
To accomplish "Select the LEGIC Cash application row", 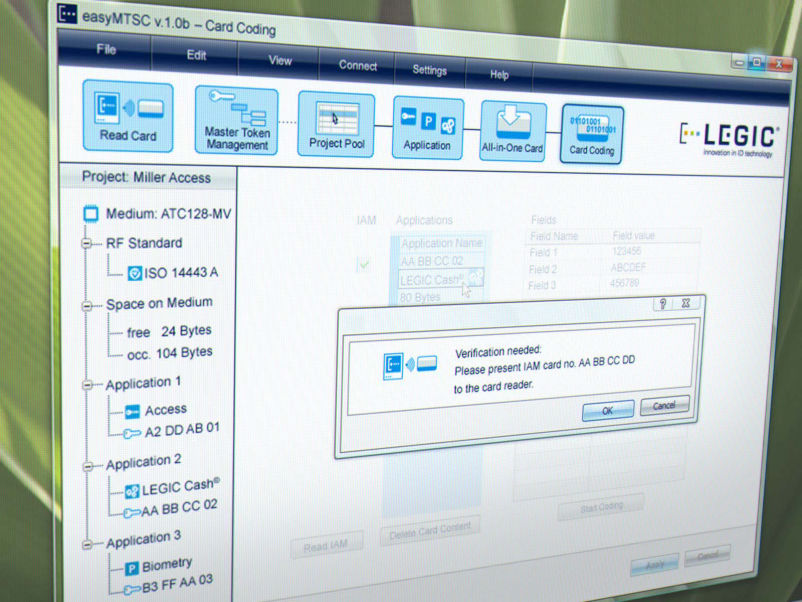I will (x=440, y=279).
